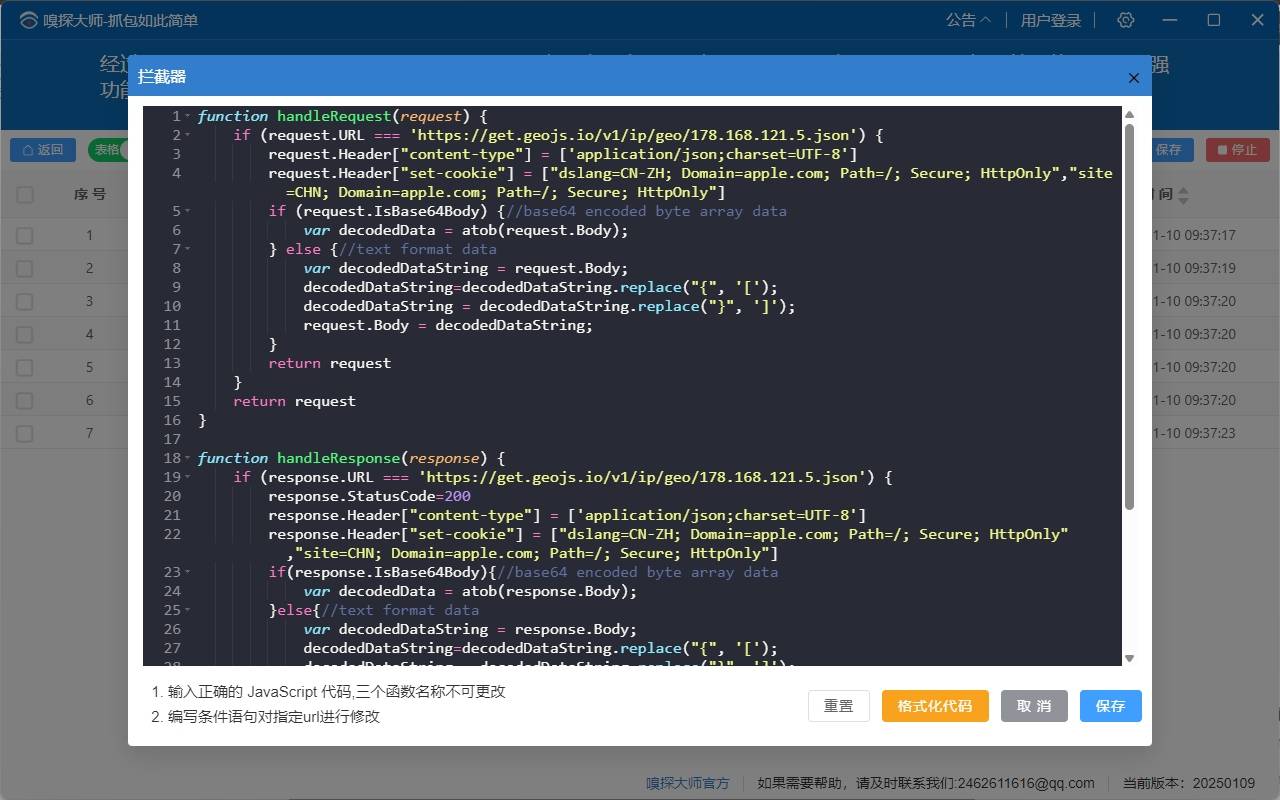This screenshot has width=1280, height=800.
Task: Expand the 公告 announcement dropdown
Action: (968, 20)
